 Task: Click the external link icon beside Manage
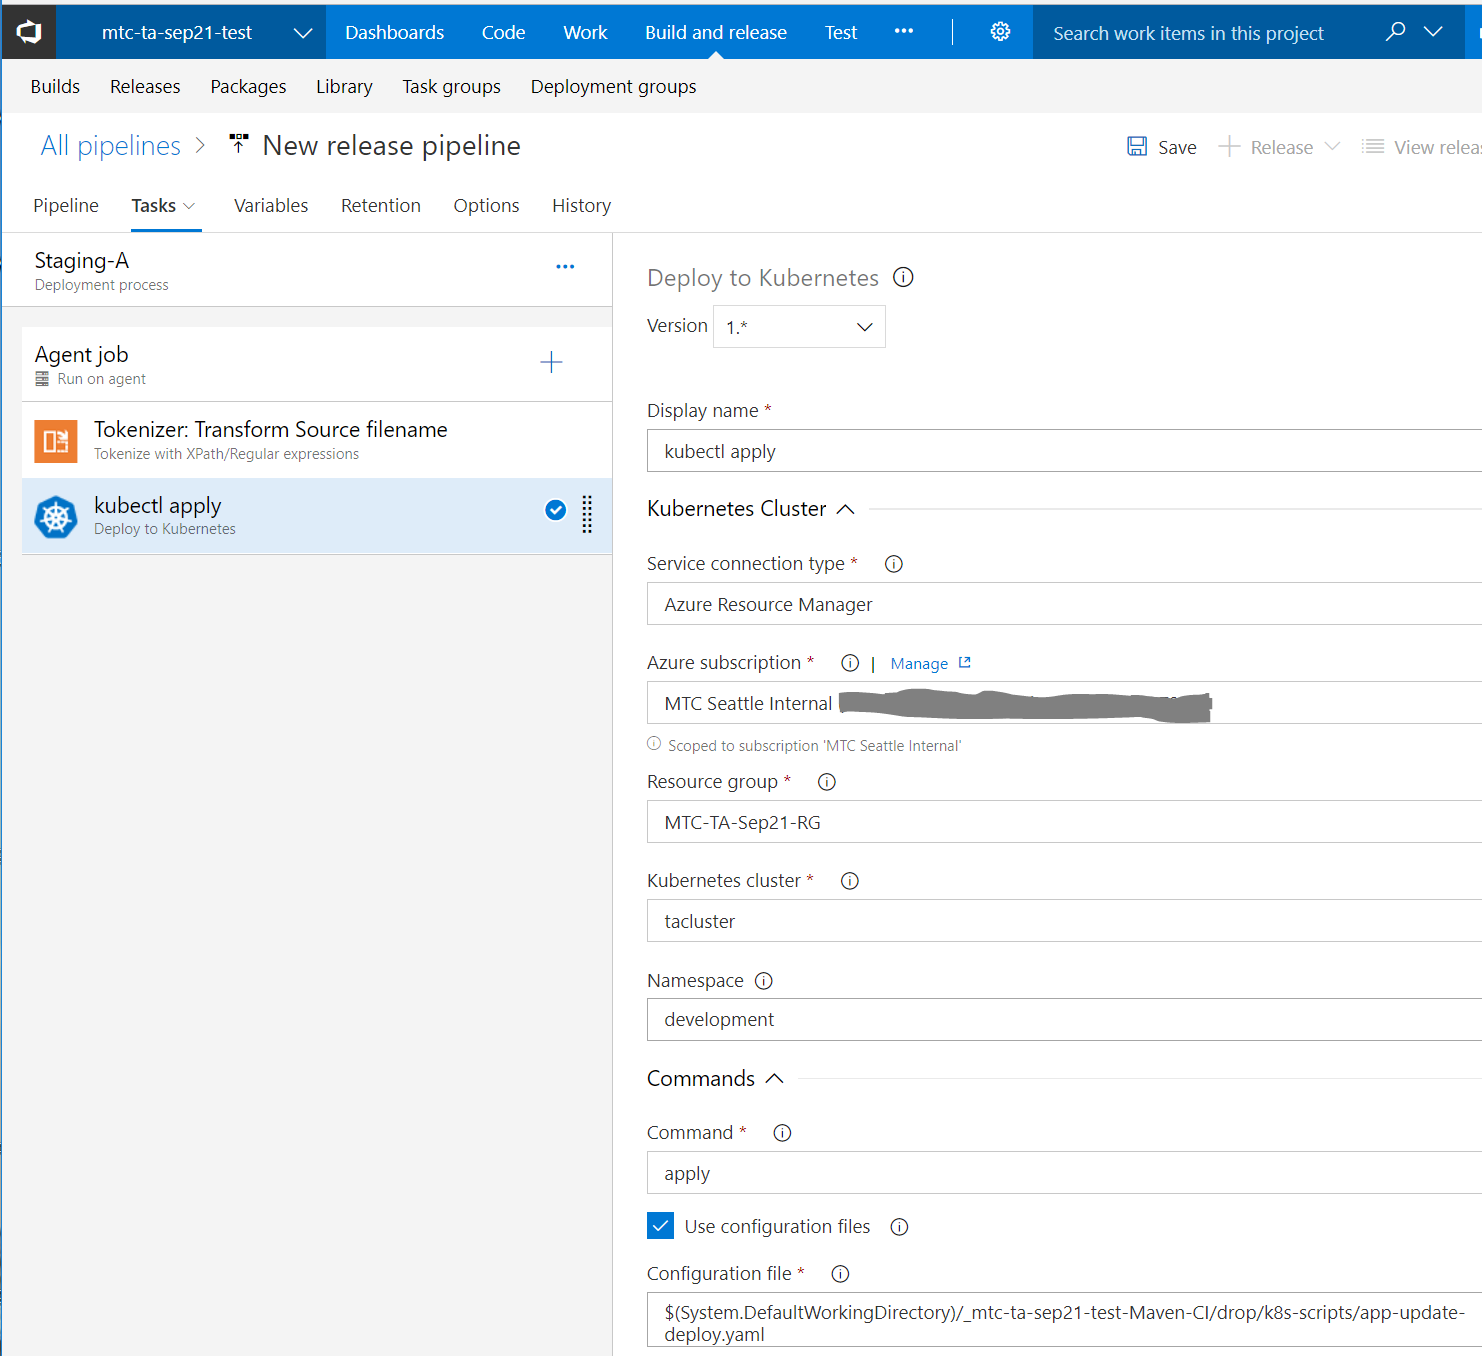point(965,662)
